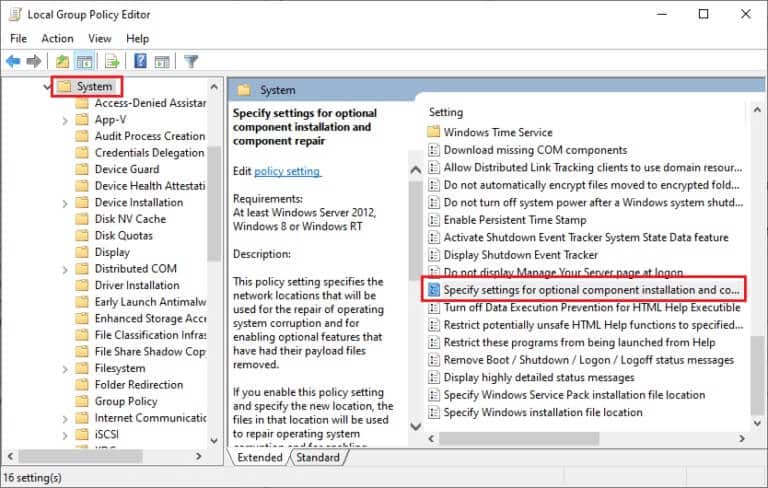Select Display highly detailed status messages
Viewport: 768px width, 488px height.
click(531, 378)
